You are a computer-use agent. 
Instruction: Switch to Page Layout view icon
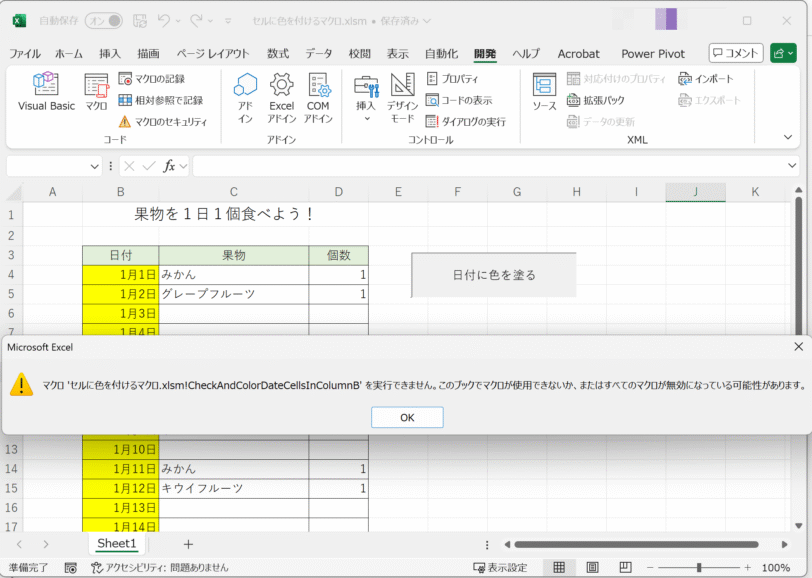(x=592, y=568)
